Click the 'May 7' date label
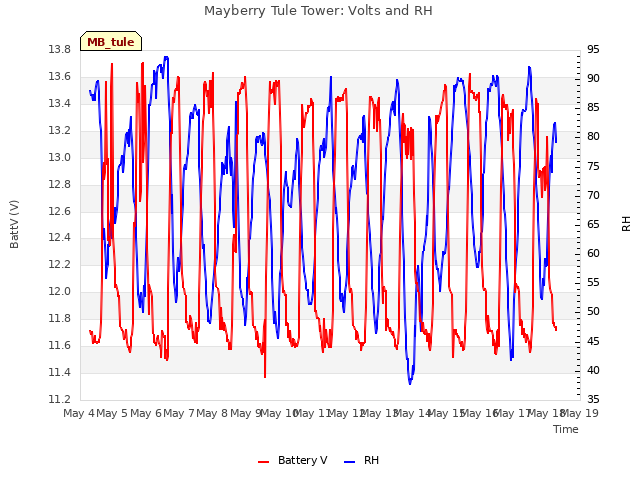The image size is (640, 480). pyautogui.click(x=179, y=413)
